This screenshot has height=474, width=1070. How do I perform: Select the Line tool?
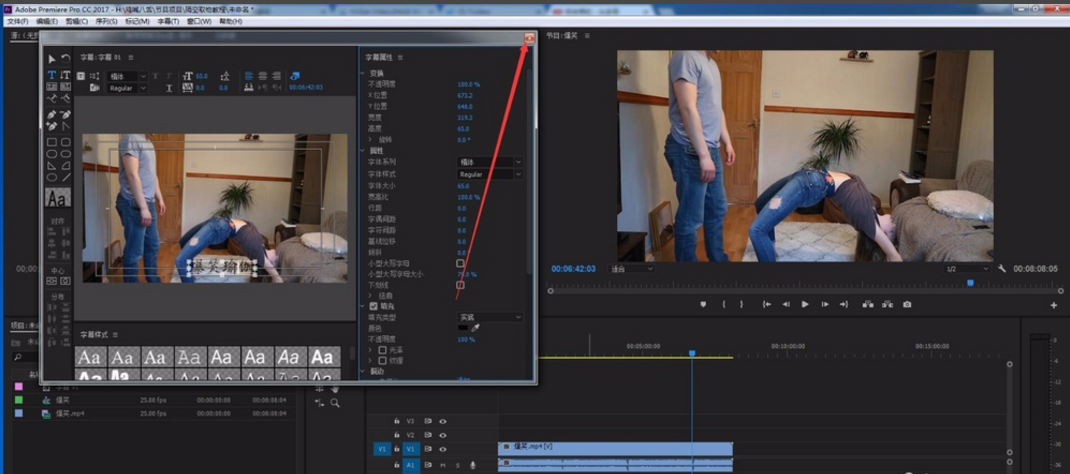(66, 177)
